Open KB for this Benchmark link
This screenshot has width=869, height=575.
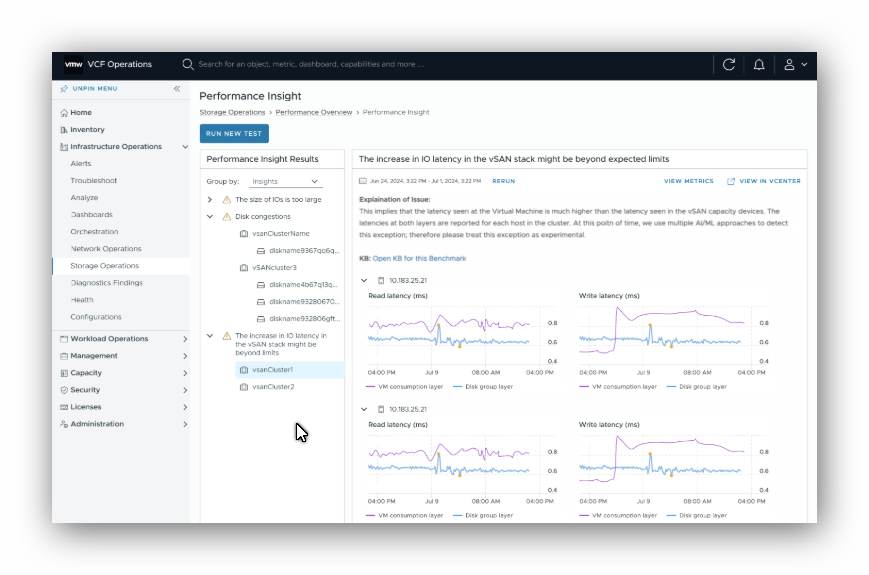[x=419, y=258]
